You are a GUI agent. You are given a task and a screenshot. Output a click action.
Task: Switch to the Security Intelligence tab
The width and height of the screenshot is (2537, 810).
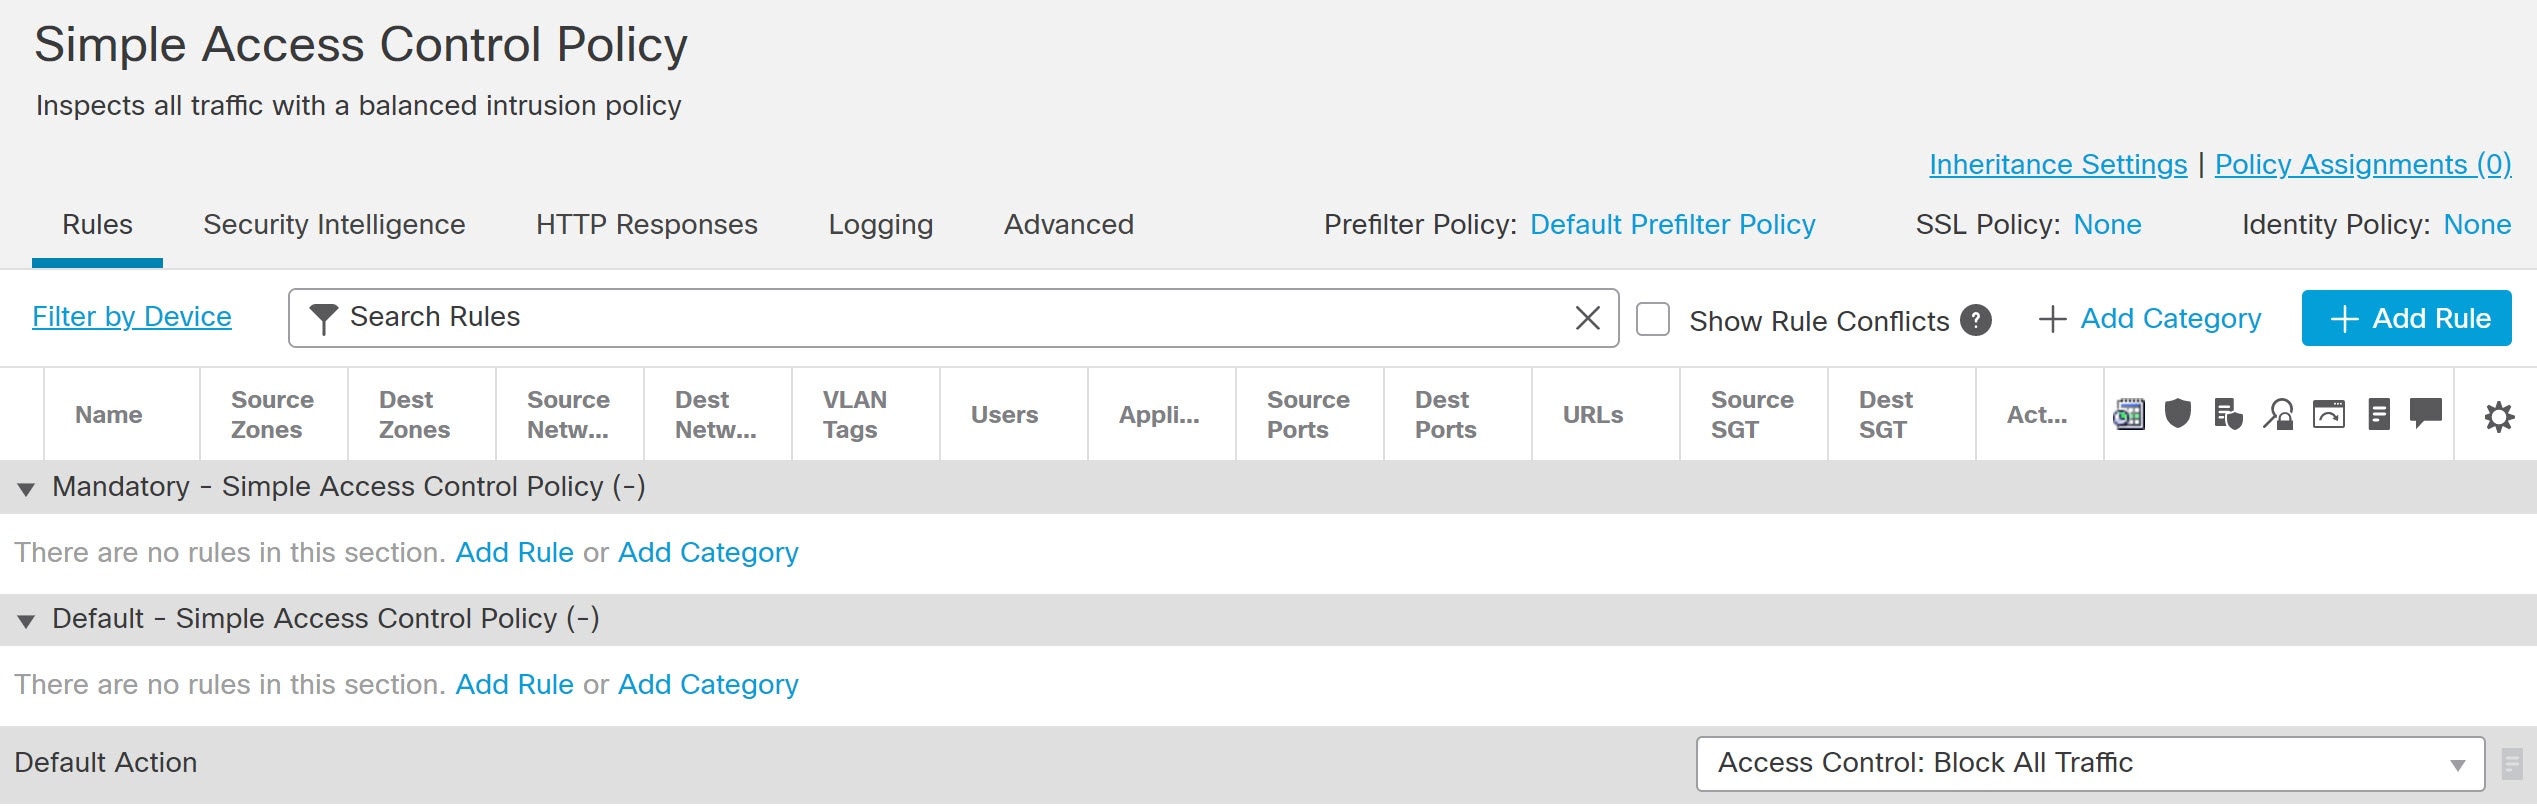tap(334, 225)
